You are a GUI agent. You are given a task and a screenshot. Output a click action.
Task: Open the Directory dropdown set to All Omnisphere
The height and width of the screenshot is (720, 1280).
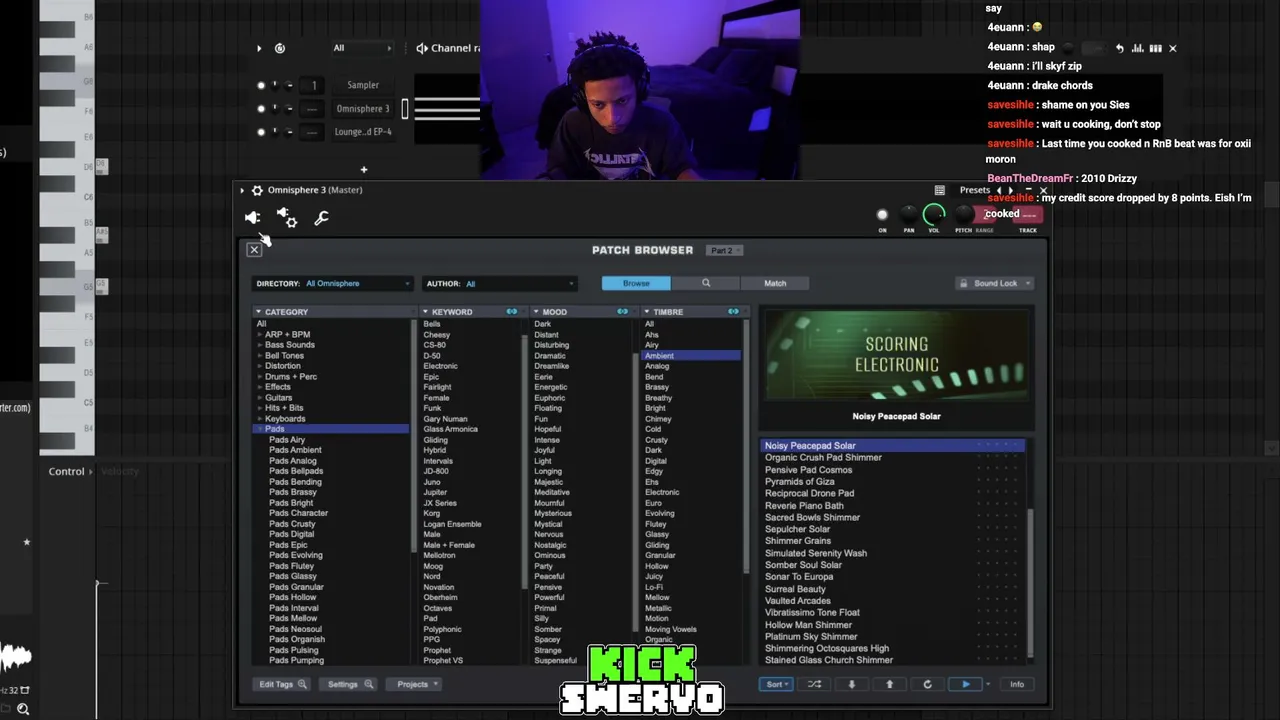point(333,284)
